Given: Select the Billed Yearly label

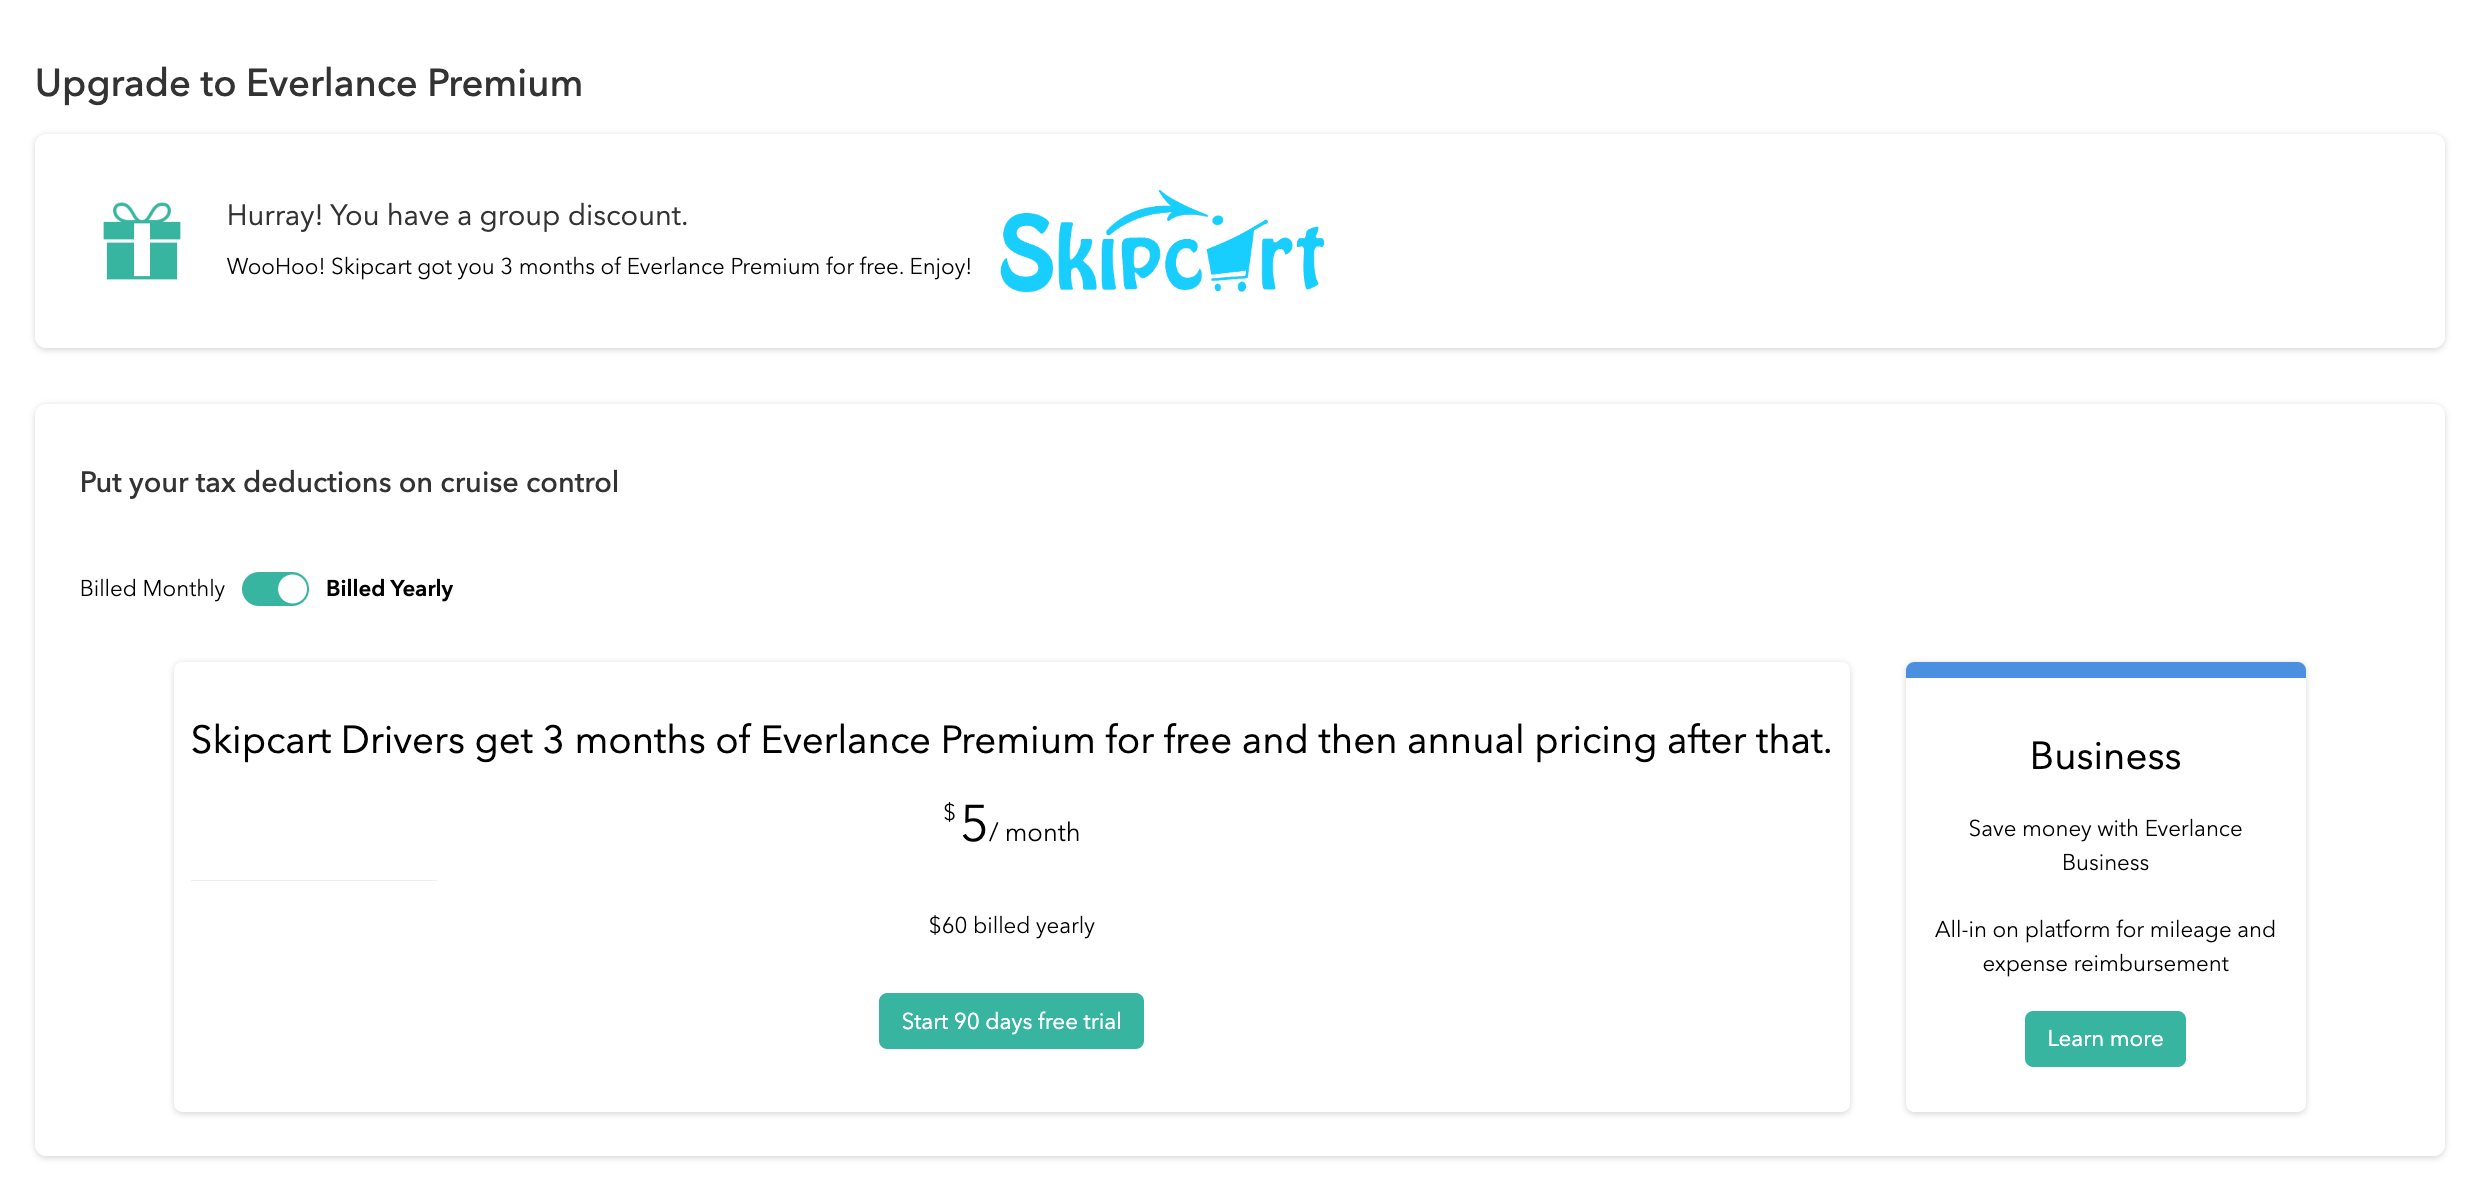Looking at the screenshot, I should click(x=389, y=589).
